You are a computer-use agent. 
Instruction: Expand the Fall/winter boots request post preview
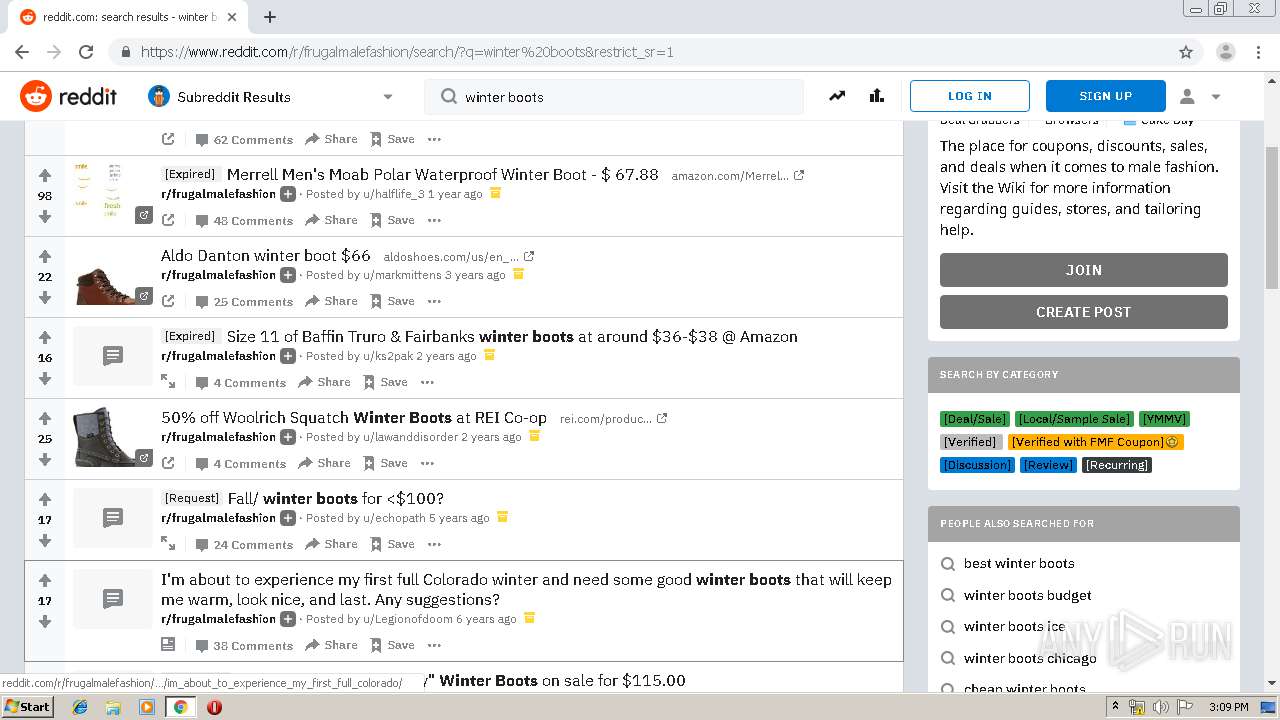coord(168,544)
